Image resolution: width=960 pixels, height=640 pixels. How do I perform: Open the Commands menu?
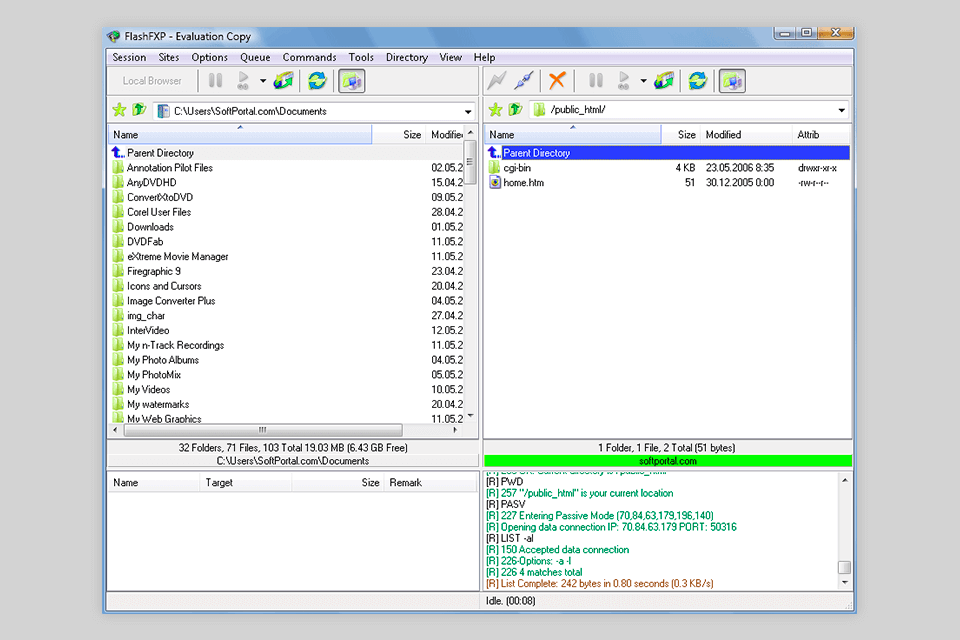click(309, 57)
